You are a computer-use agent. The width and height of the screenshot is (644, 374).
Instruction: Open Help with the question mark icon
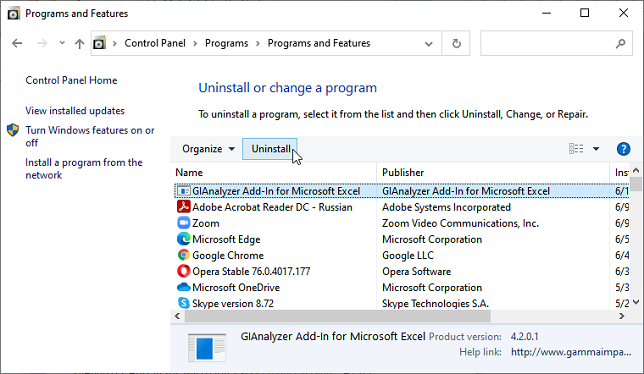(623, 149)
